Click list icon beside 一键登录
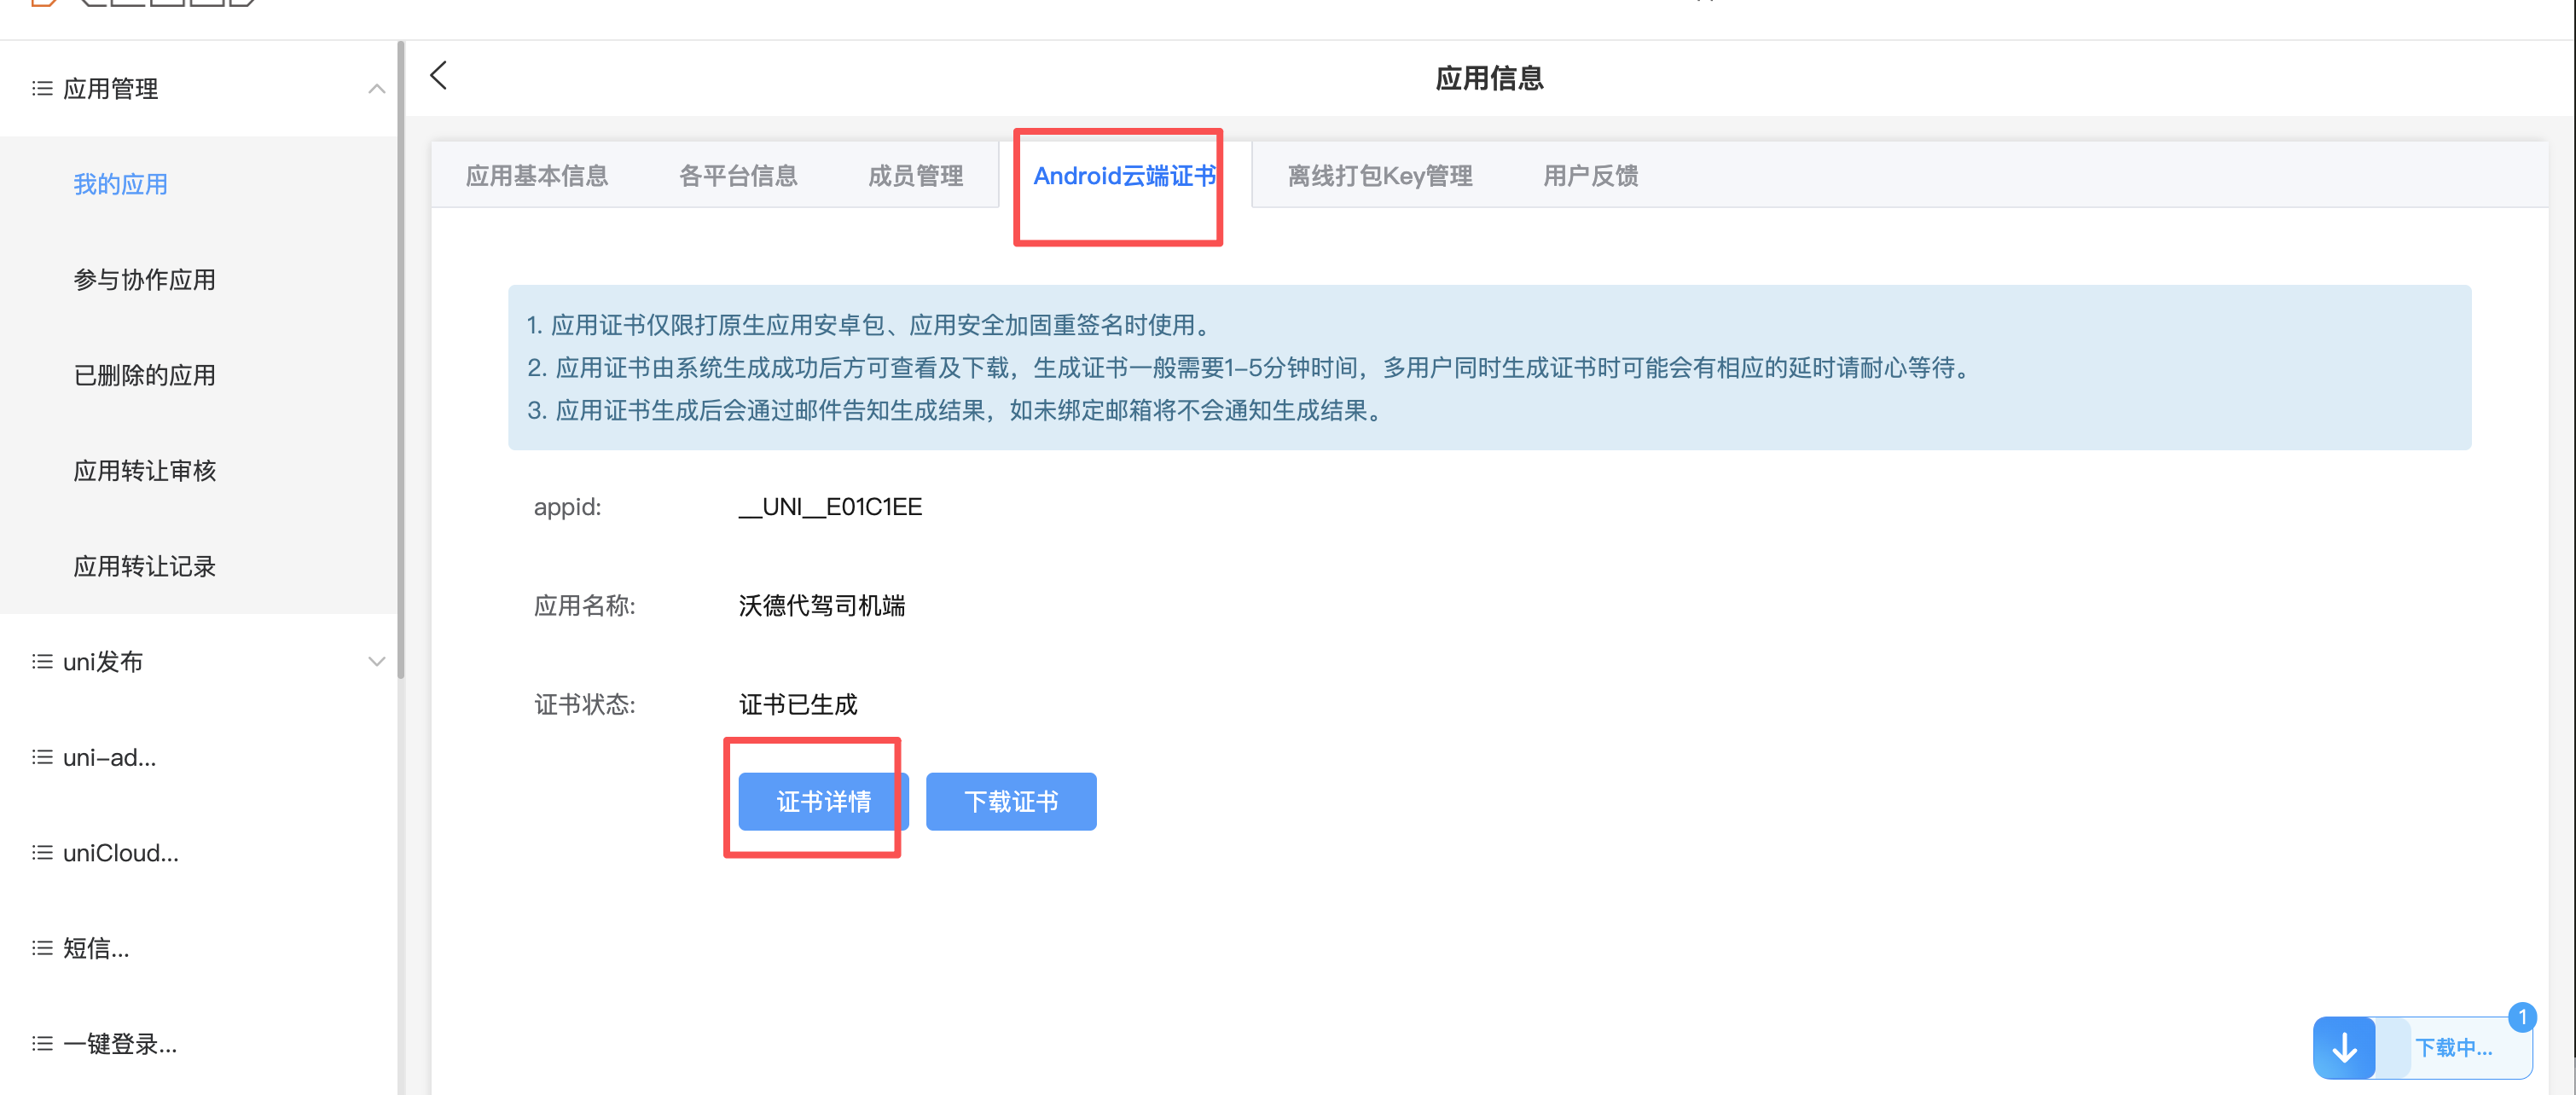This screenshot has width=2576, height=1095. coord(42,1044)
